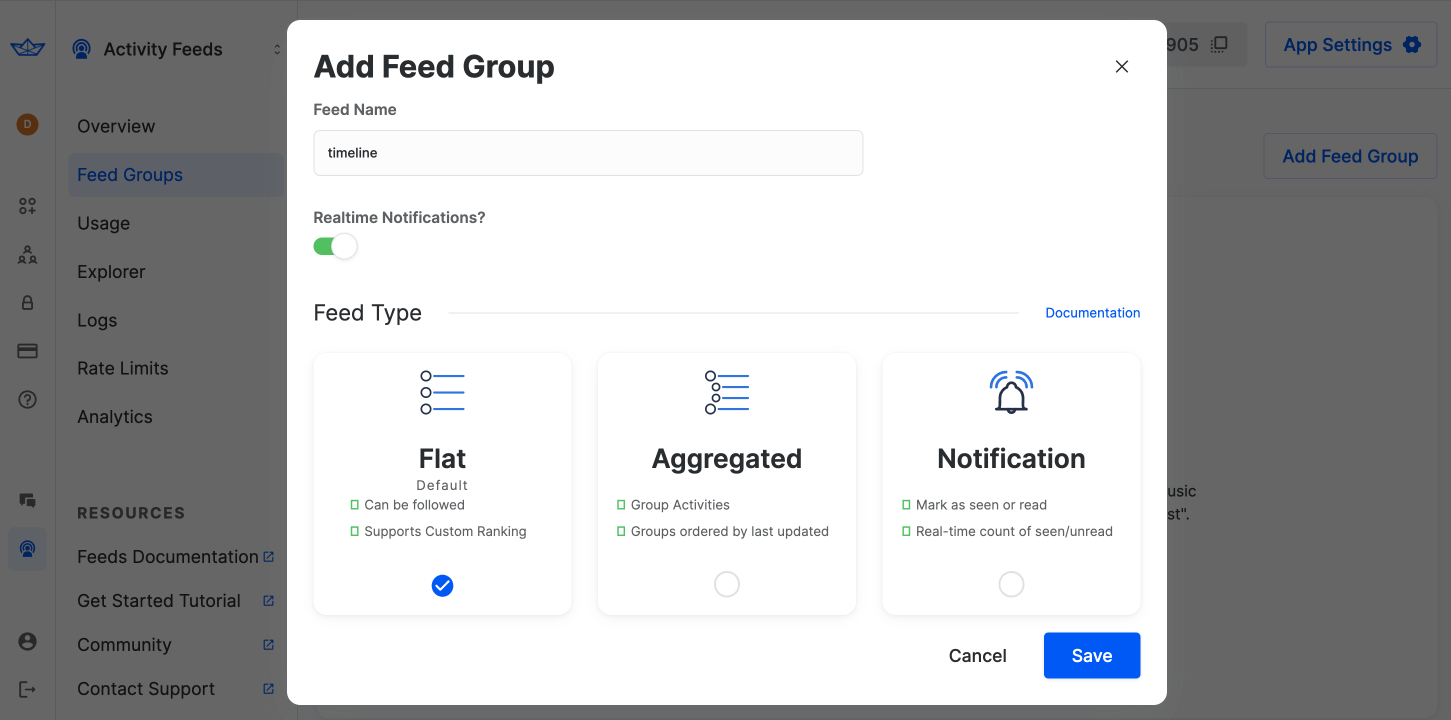The width and height of the screenshot is (1451, 720).
Task: Click external link icon beside Community
Action: 268,644
